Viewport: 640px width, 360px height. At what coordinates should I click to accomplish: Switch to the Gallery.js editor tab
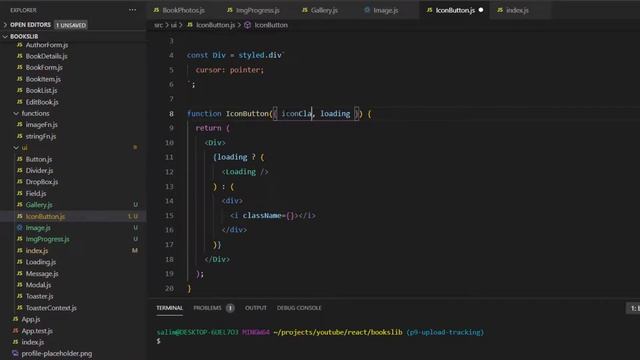pos(324,10)
